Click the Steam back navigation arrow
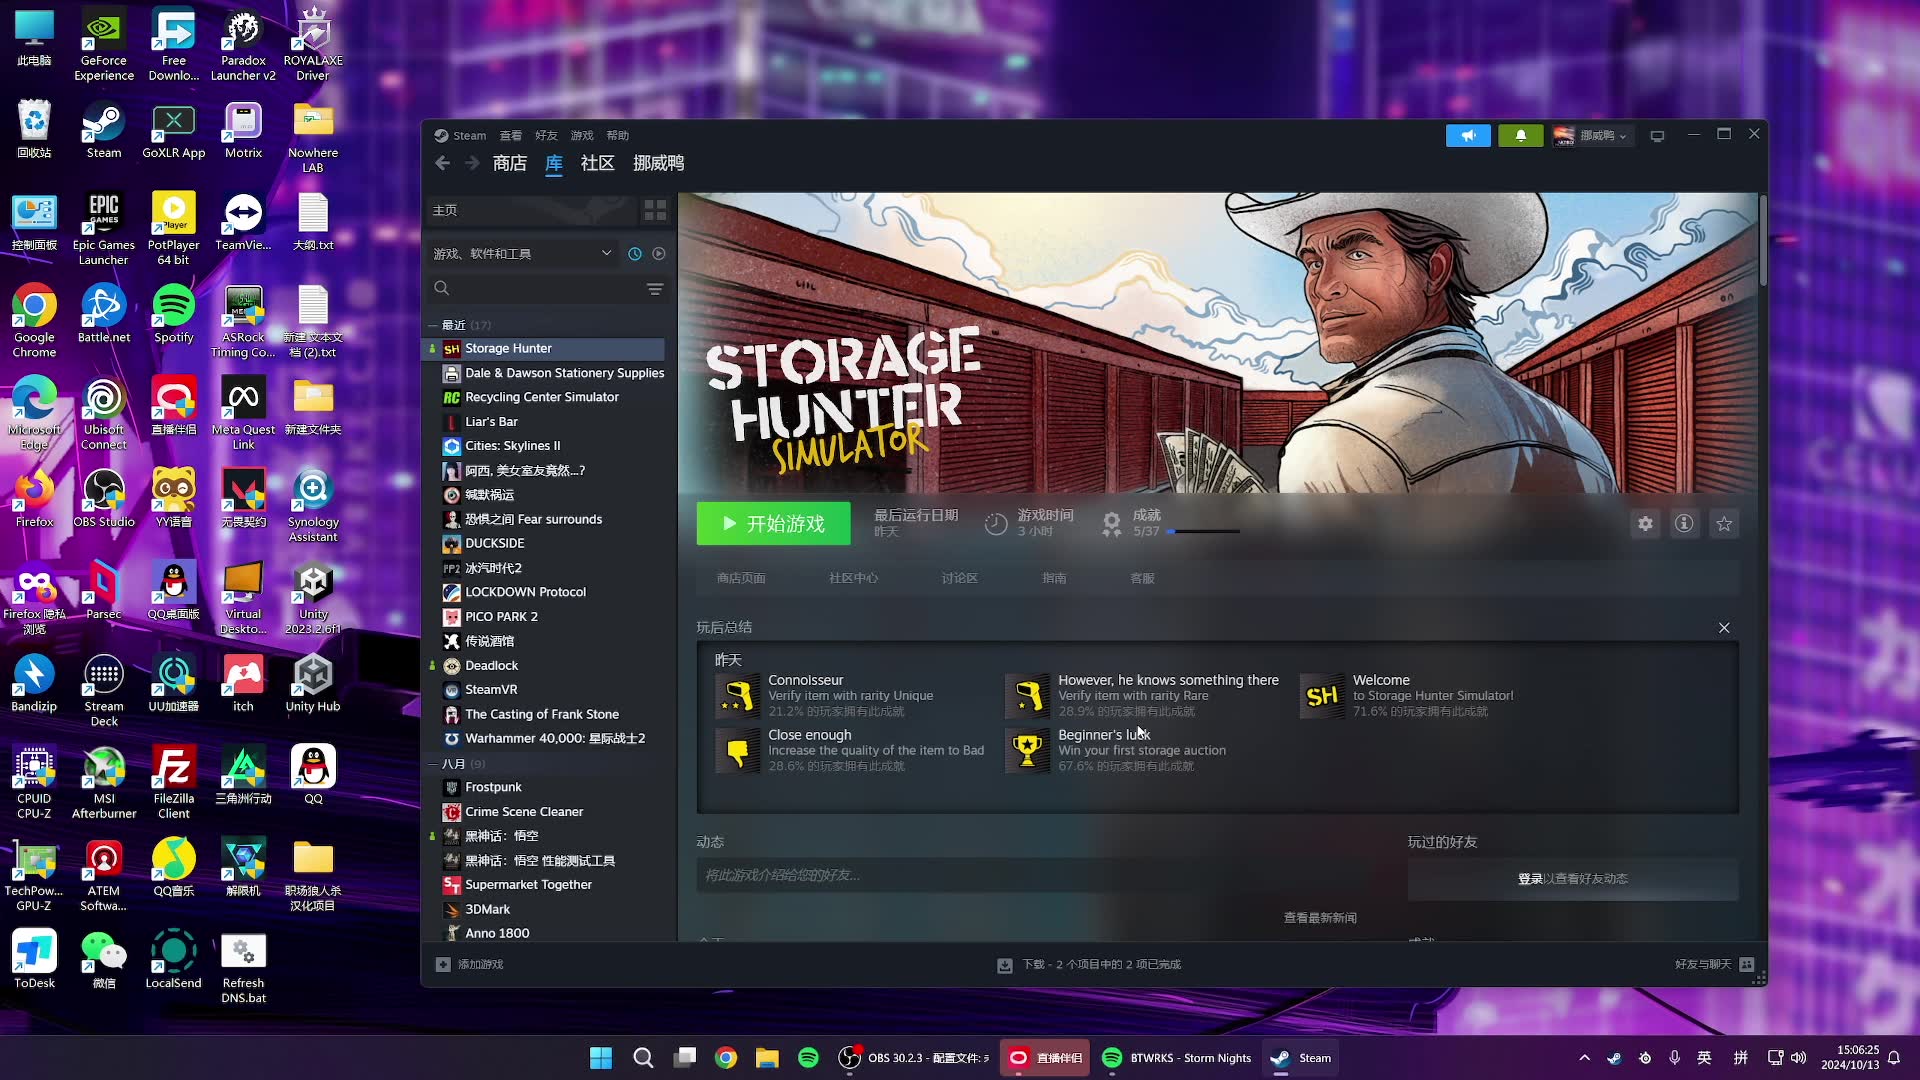Screen dimensions: 1920x1080 coord(442,163)
